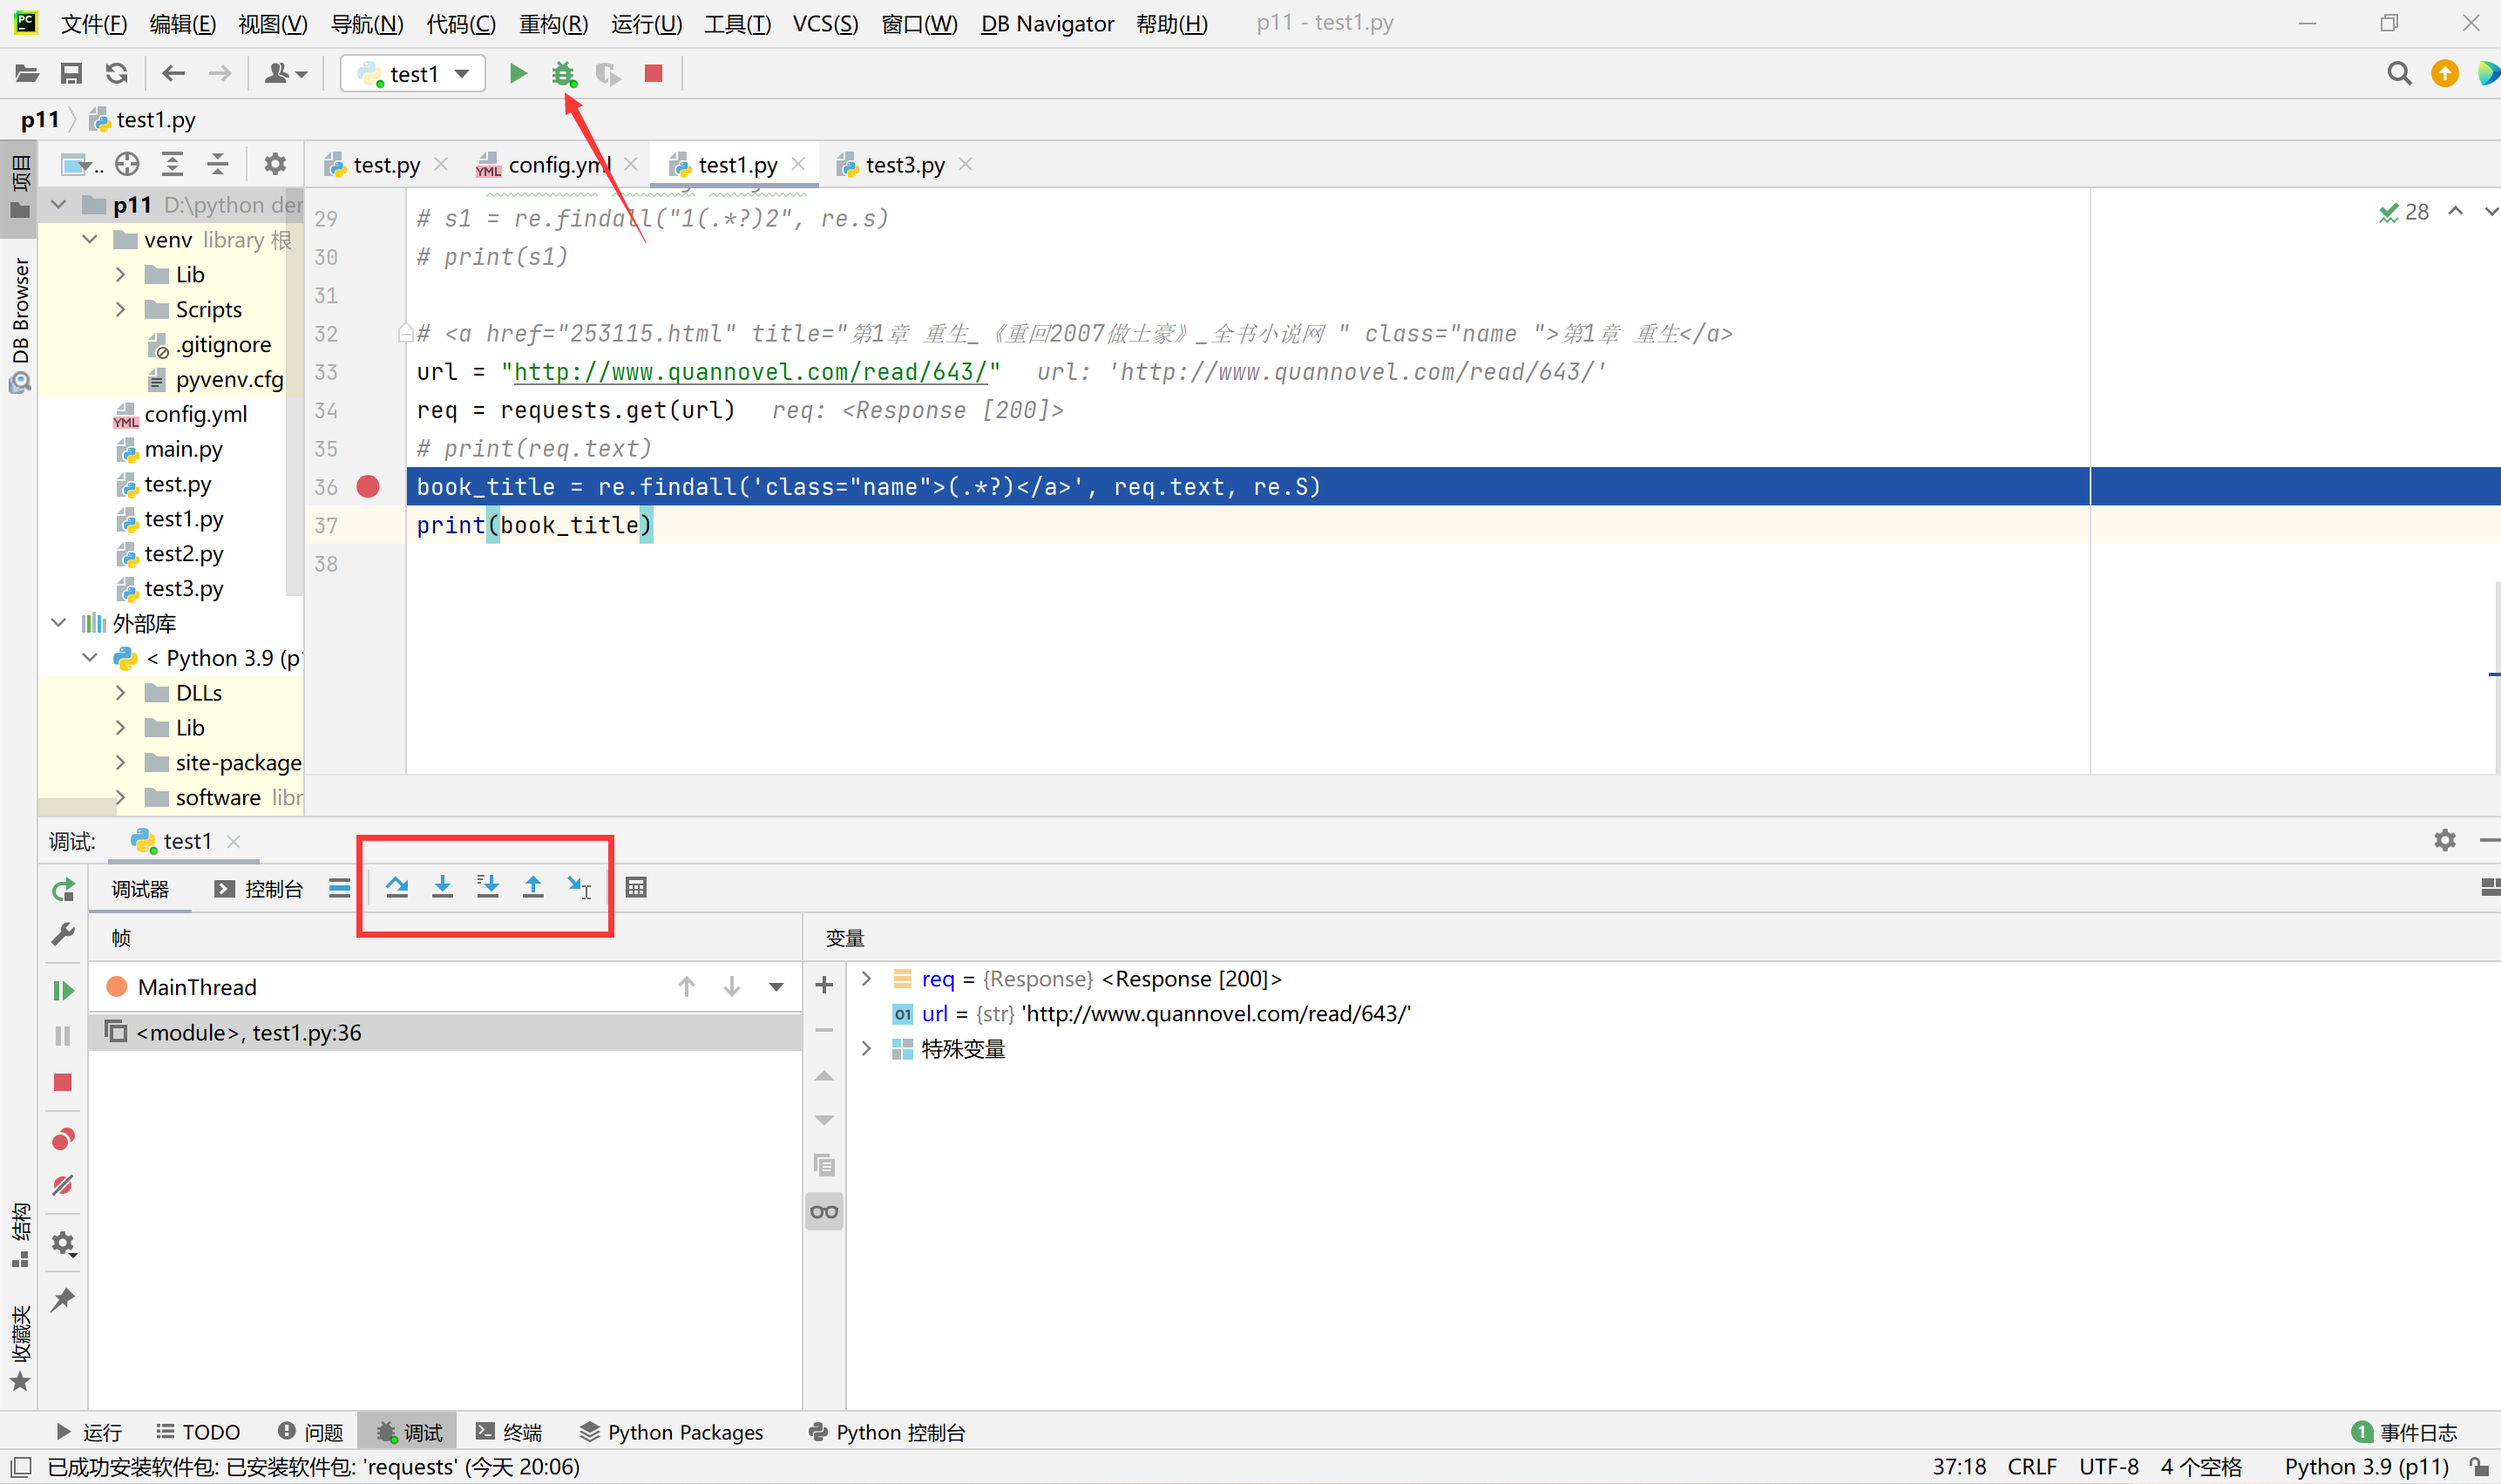Click the Step Out debugger icon

[533, 887]
